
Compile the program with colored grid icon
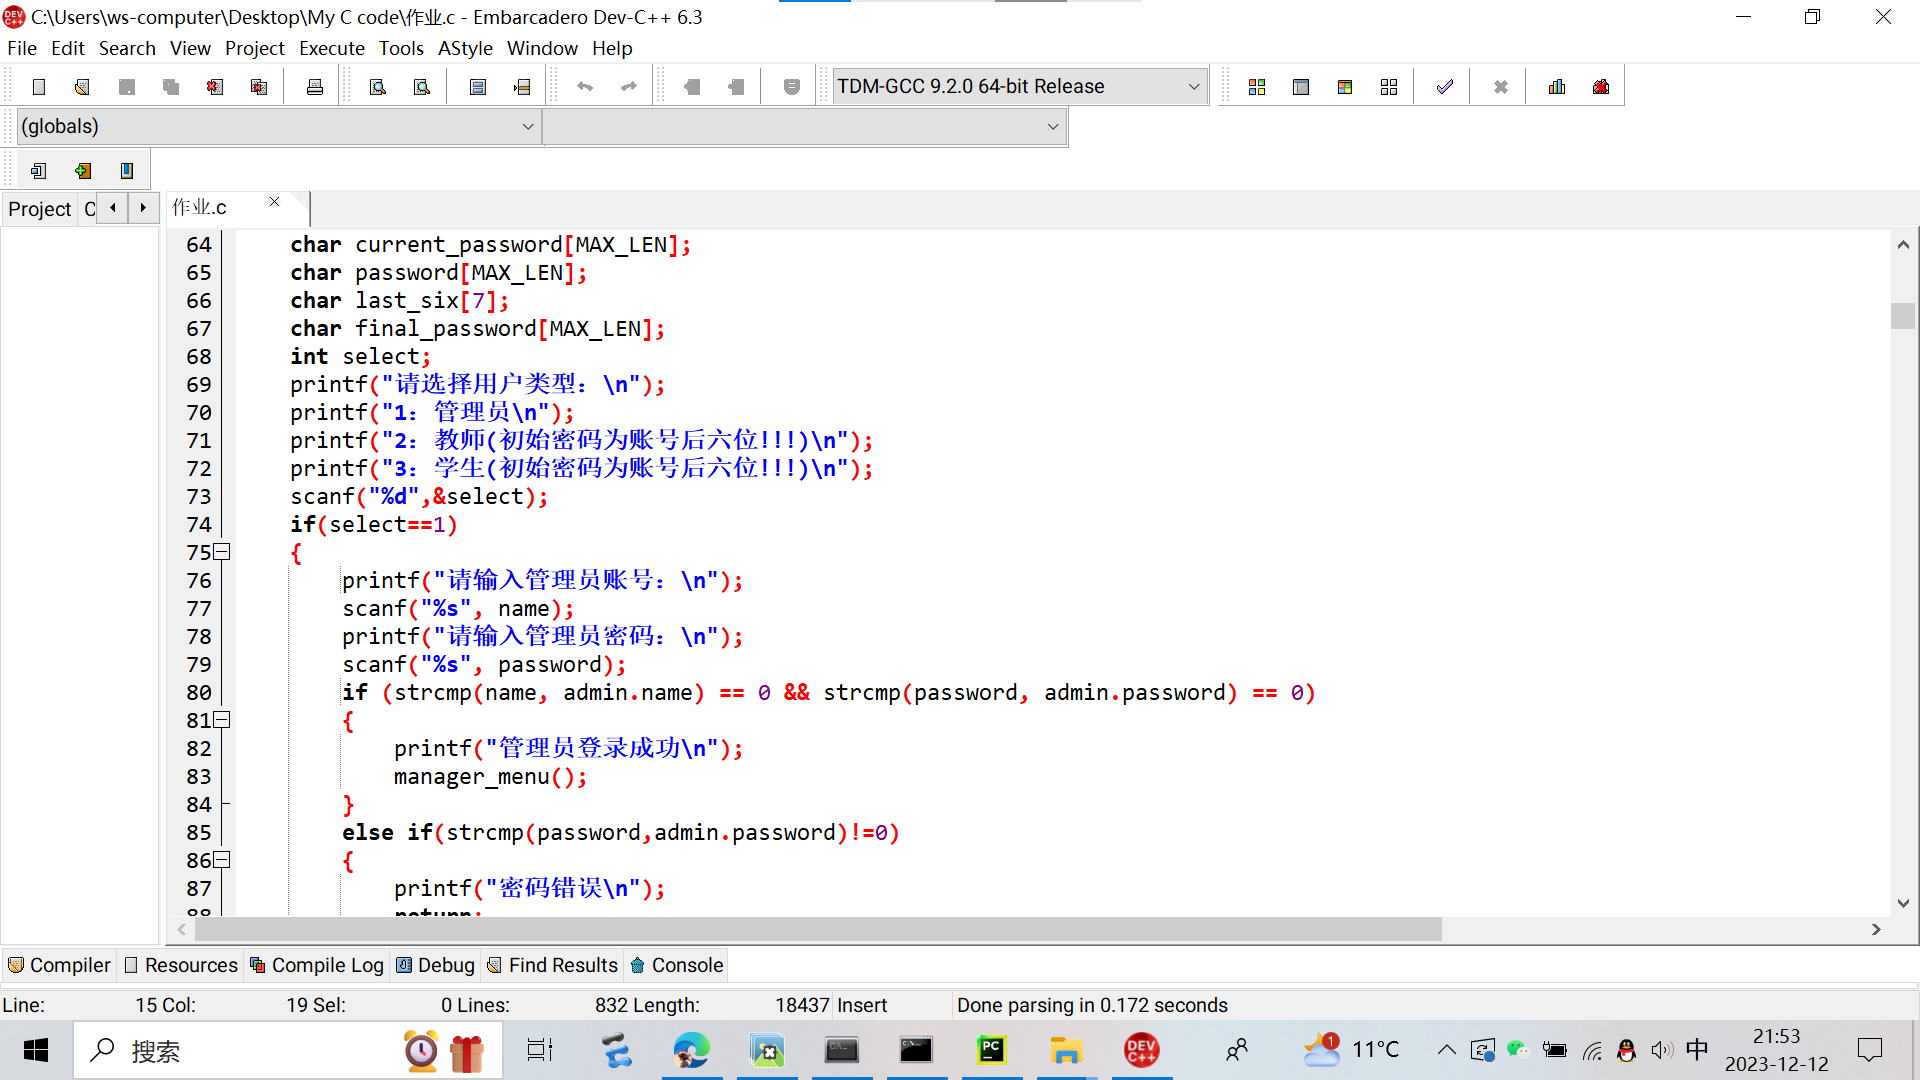[x=1257, y=87]
